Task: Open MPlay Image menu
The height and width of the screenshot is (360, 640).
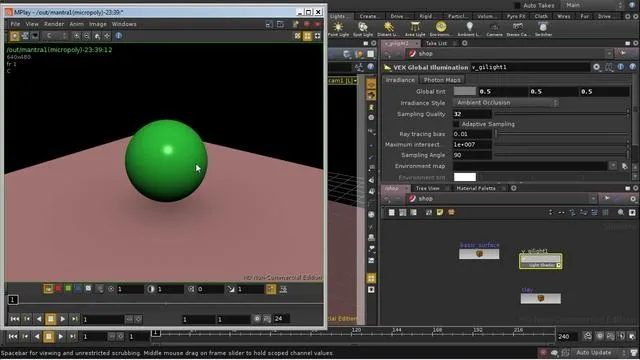Action: click(x=98, y=24)
